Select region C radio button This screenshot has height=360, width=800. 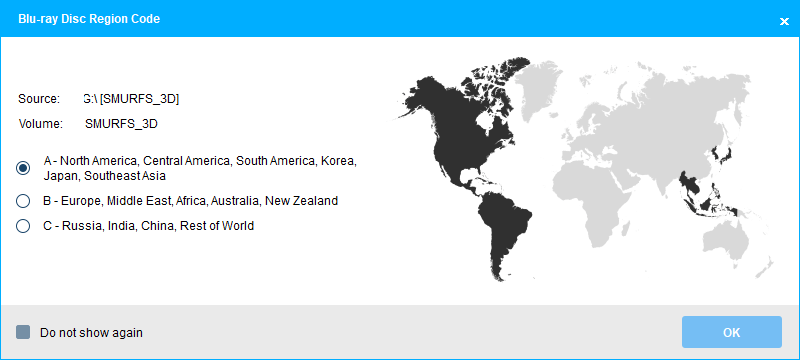point(23,226)
